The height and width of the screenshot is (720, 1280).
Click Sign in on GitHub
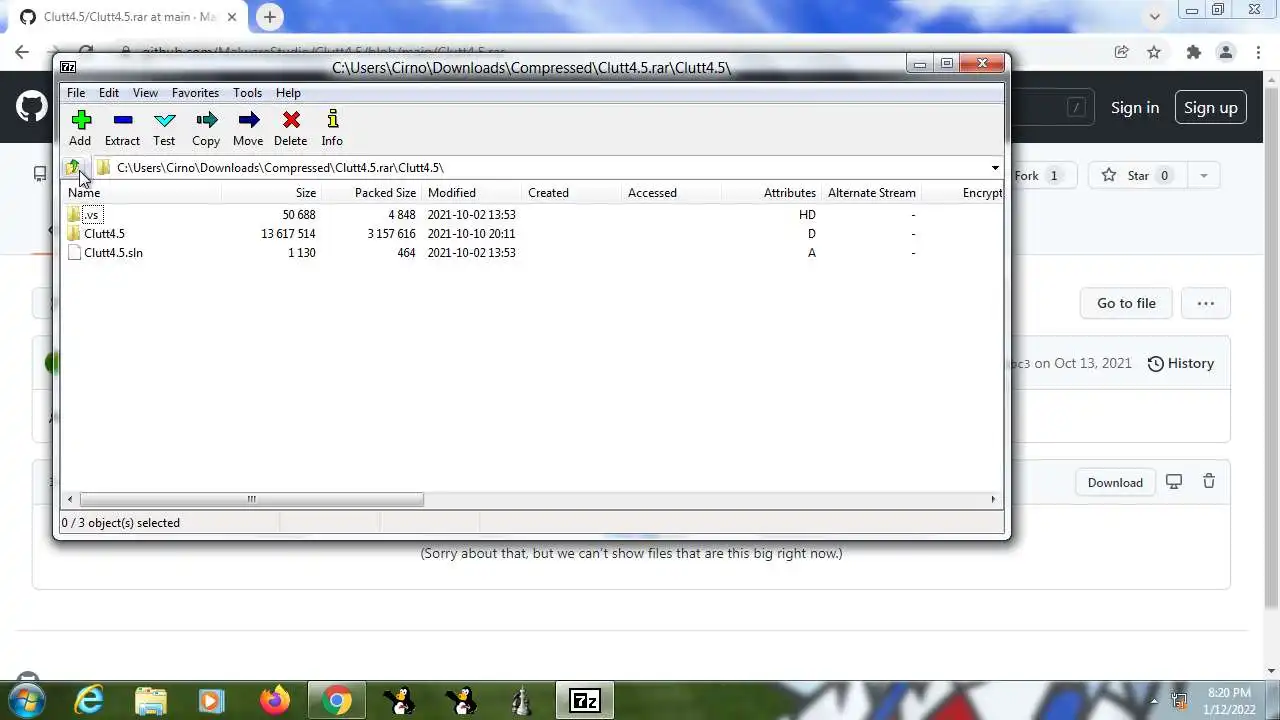tap(1135, 107)
